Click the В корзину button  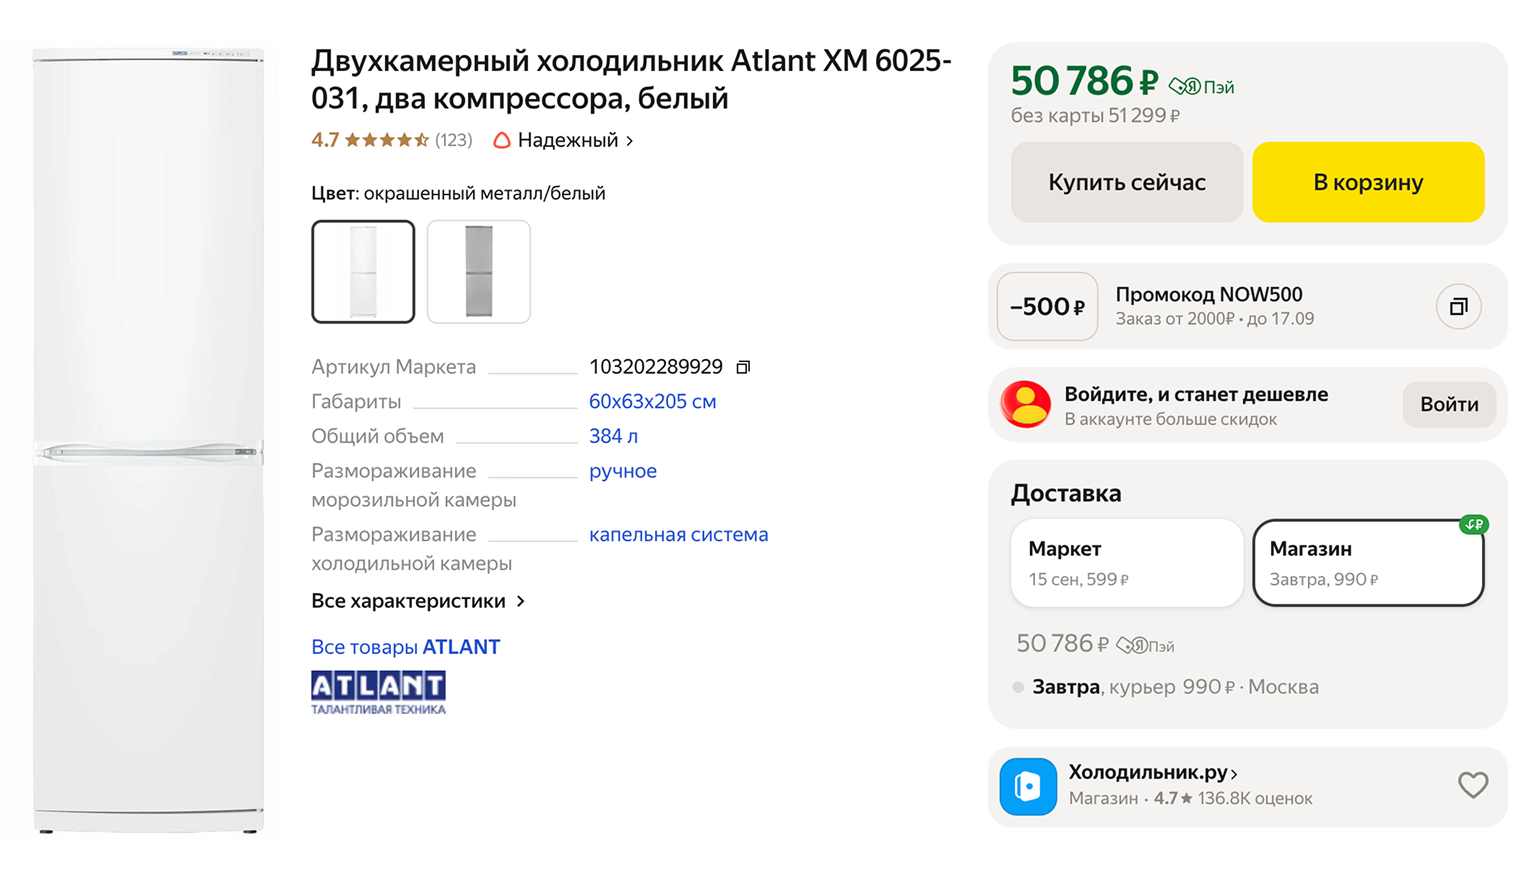1367,182
